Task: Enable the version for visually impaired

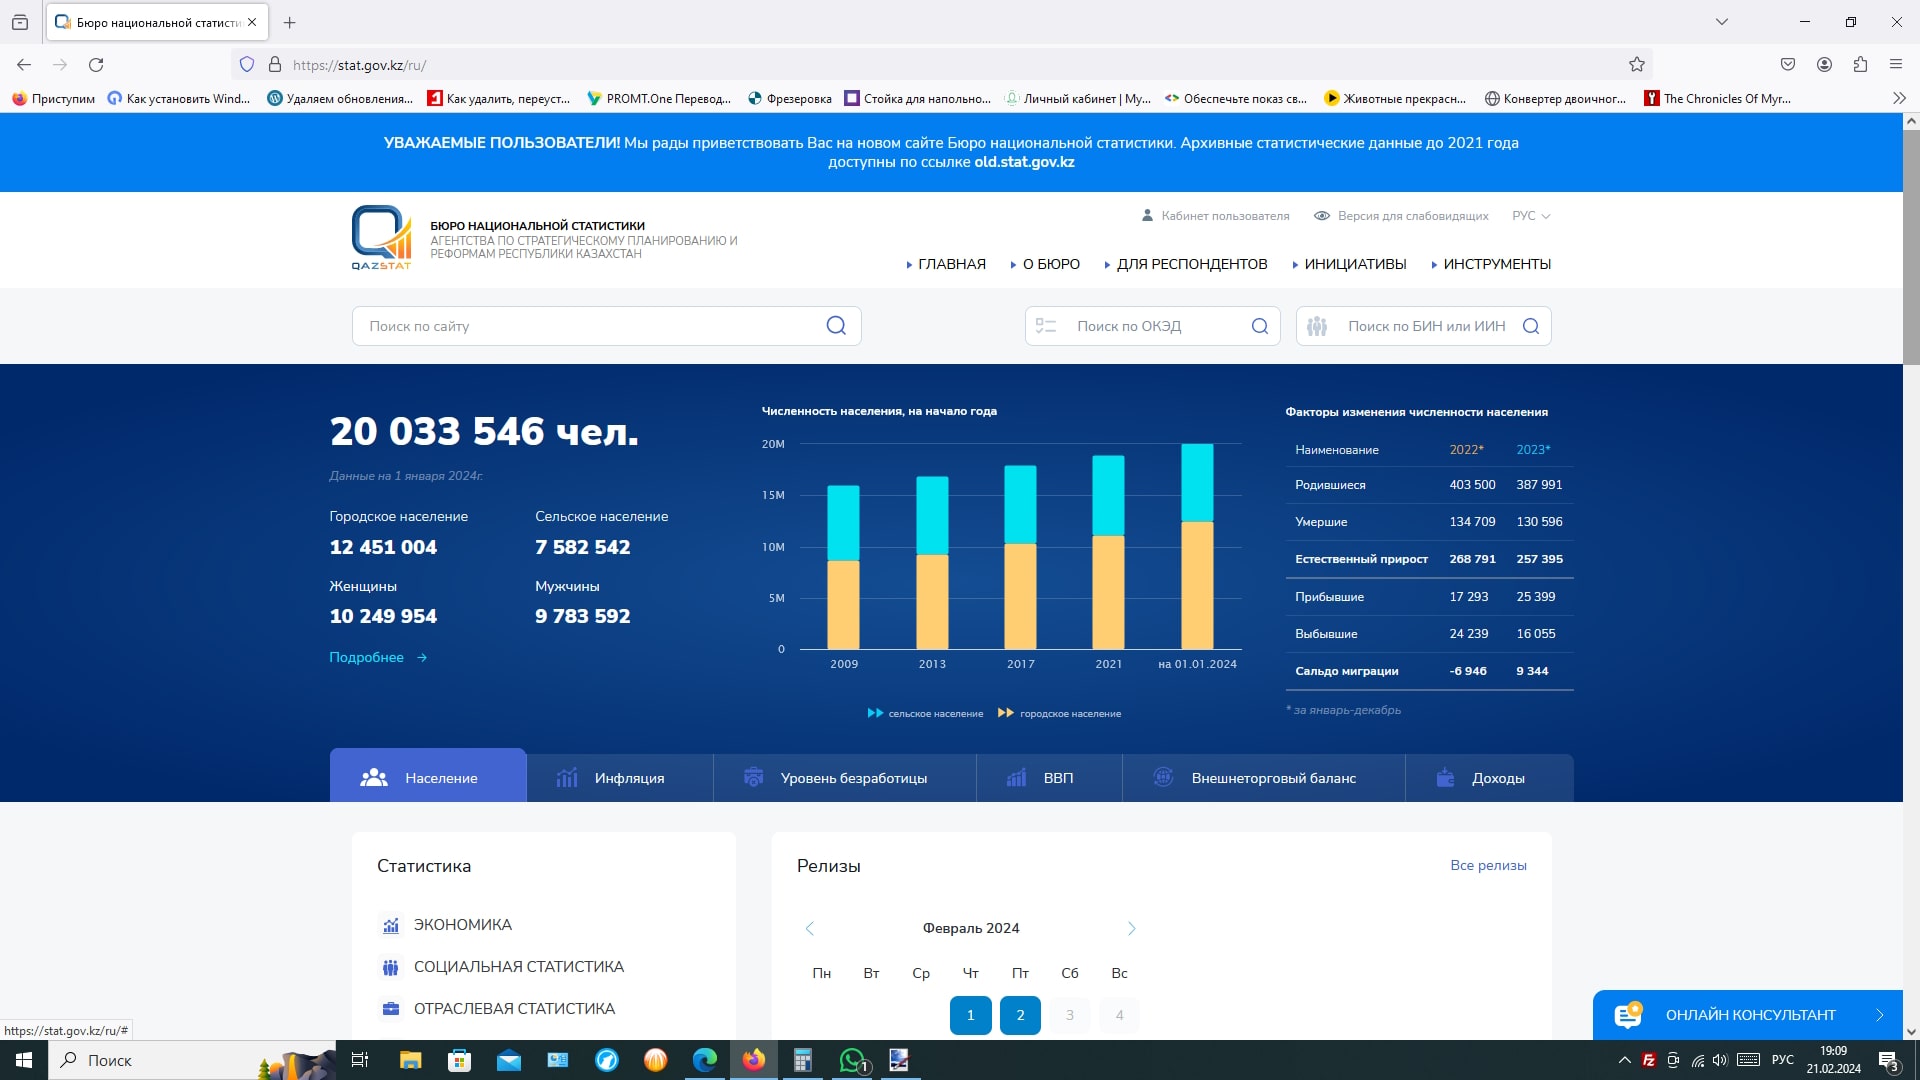Action: tap(1401, 216)
